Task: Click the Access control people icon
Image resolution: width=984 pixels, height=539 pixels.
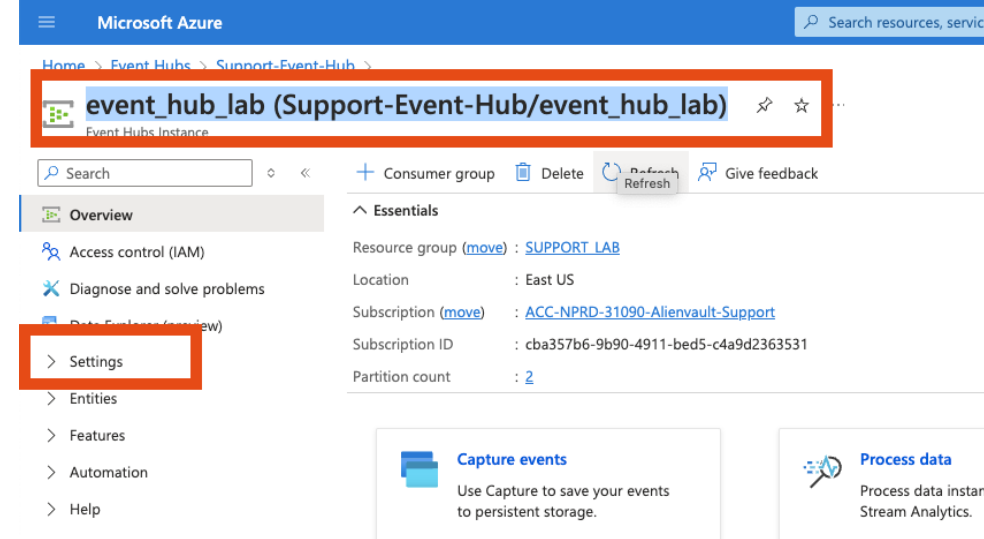Action: (x=51, y=252)
